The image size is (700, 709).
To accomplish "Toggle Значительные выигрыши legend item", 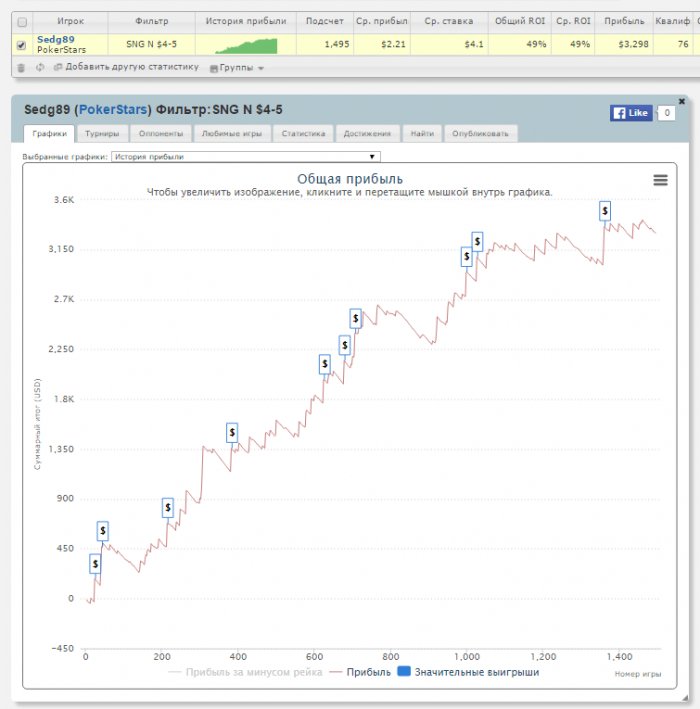I will coord(468,672).
